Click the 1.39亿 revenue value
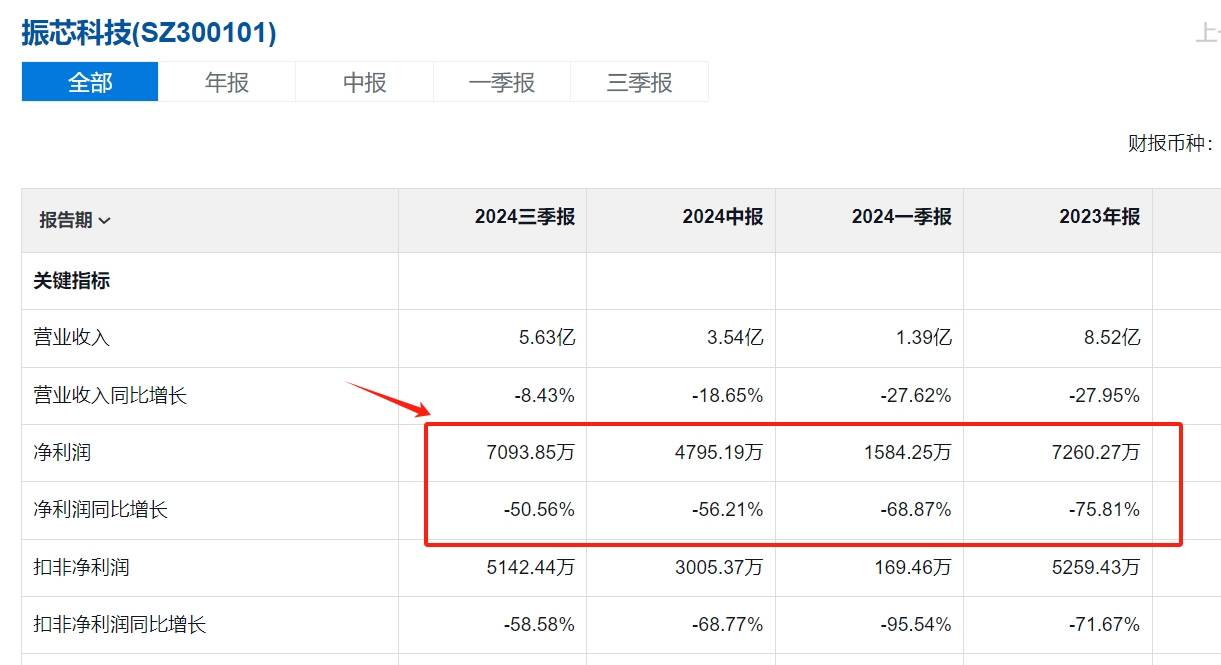 923,338
